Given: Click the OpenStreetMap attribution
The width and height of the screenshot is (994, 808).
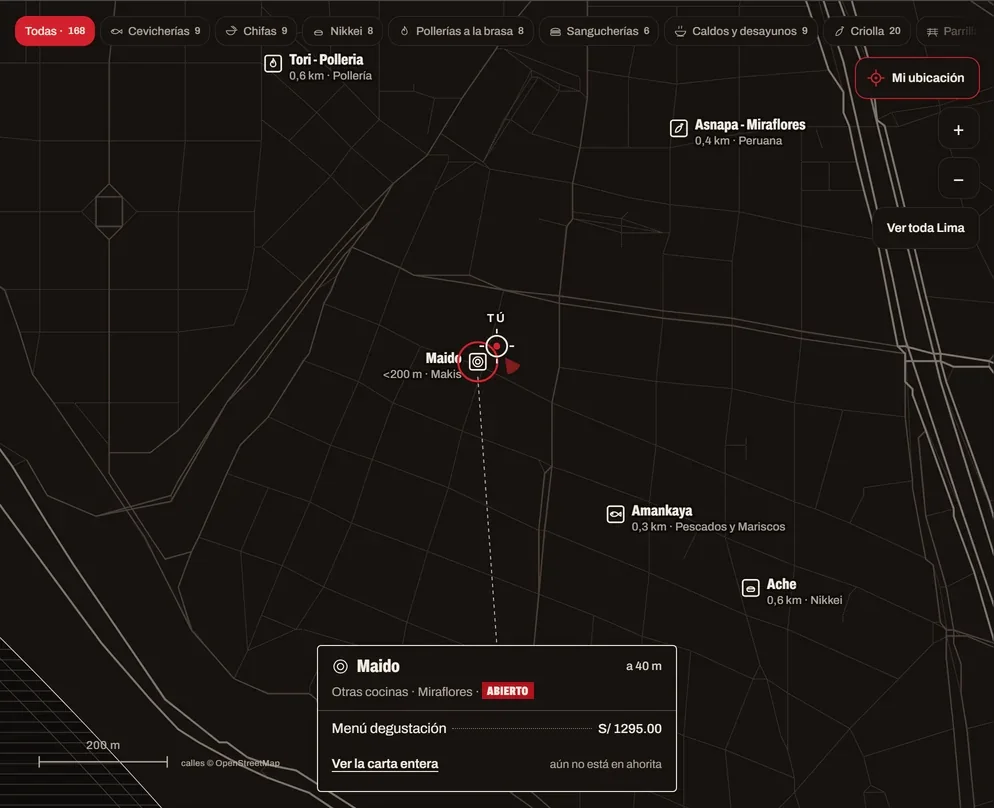Looking at the screenshot, I should point(230,763).
